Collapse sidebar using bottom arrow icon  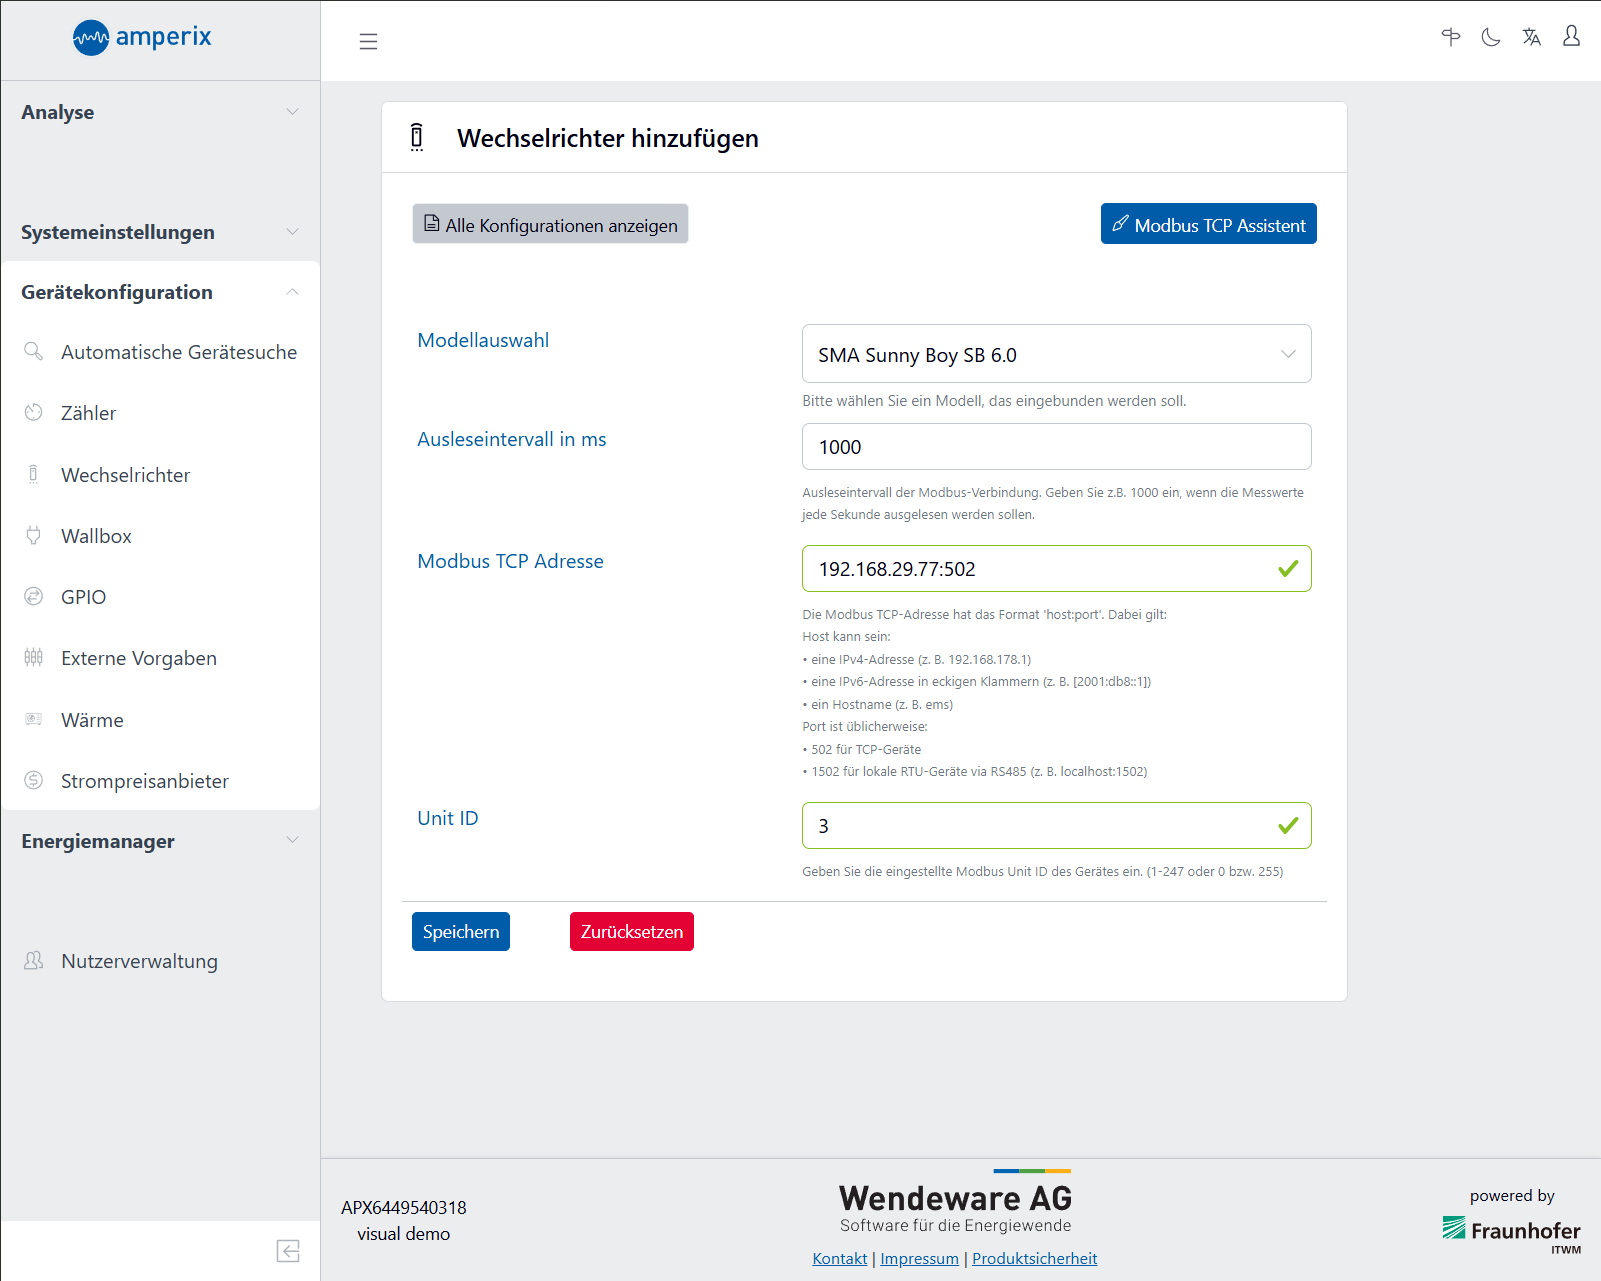pyautogui.click(x=288, y=1251)
